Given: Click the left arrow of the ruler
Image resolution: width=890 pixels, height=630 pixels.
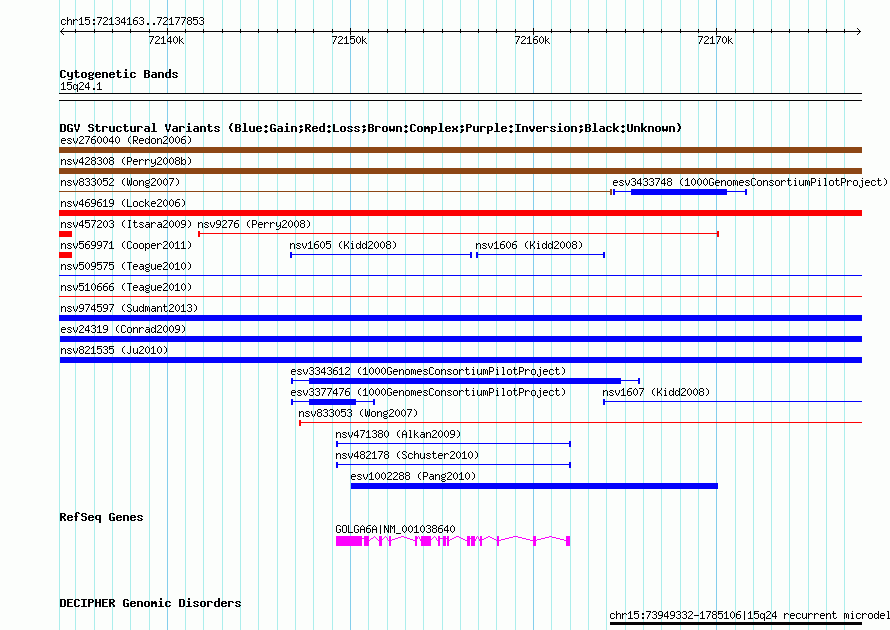Looking at the screenshot, I should [62, 32].
